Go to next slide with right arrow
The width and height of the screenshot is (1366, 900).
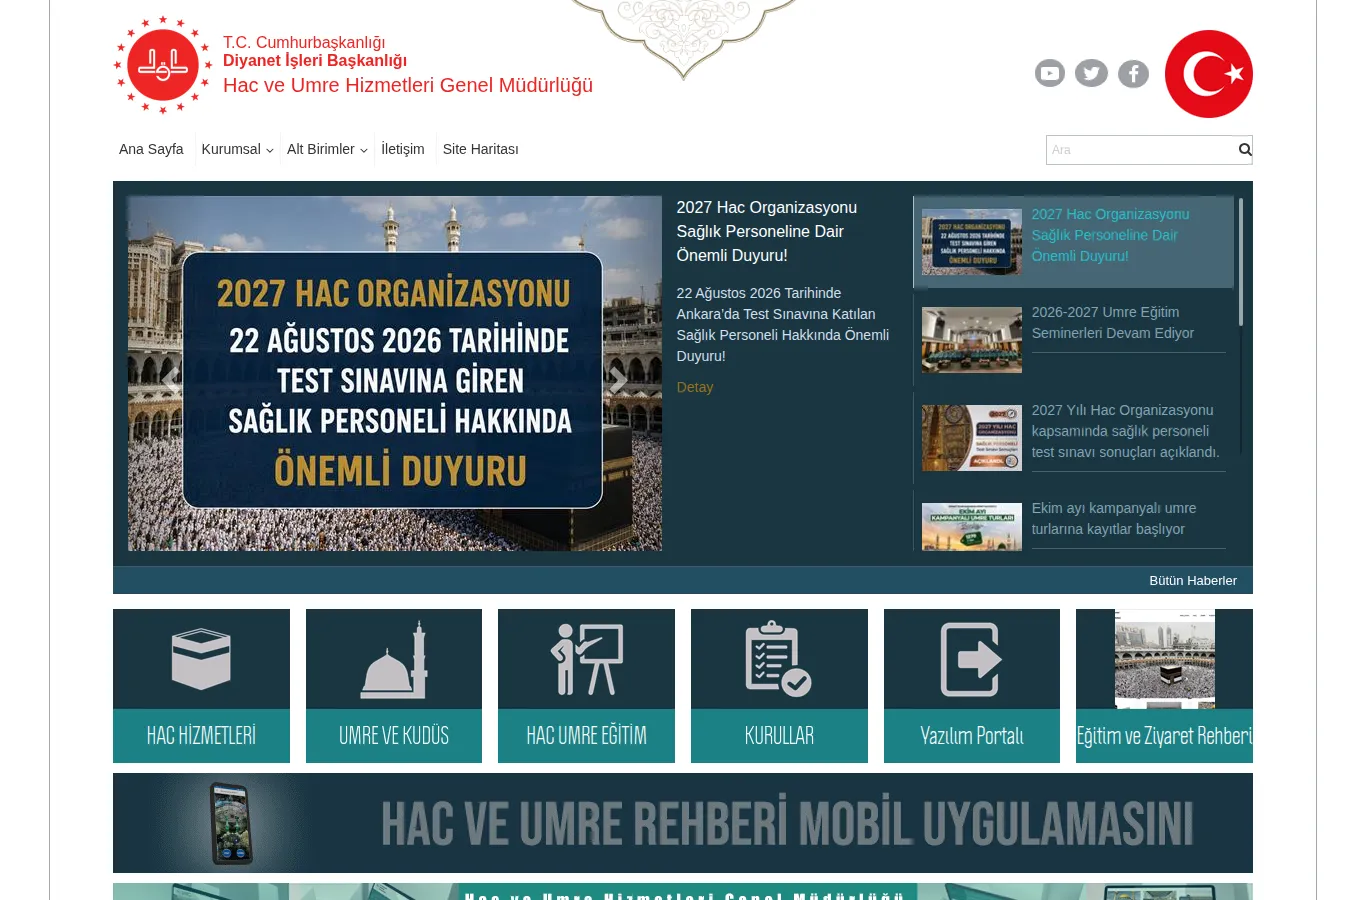(619, 380)
